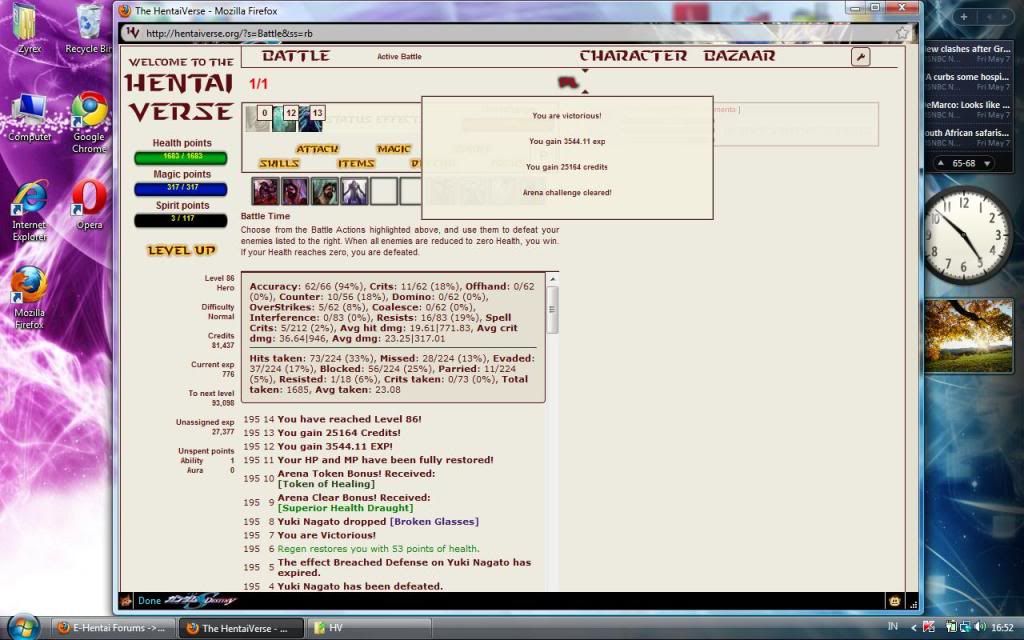Launch the Opera desktop shortcut
This screenshot has width=1024, height=640.
point(89,205)
